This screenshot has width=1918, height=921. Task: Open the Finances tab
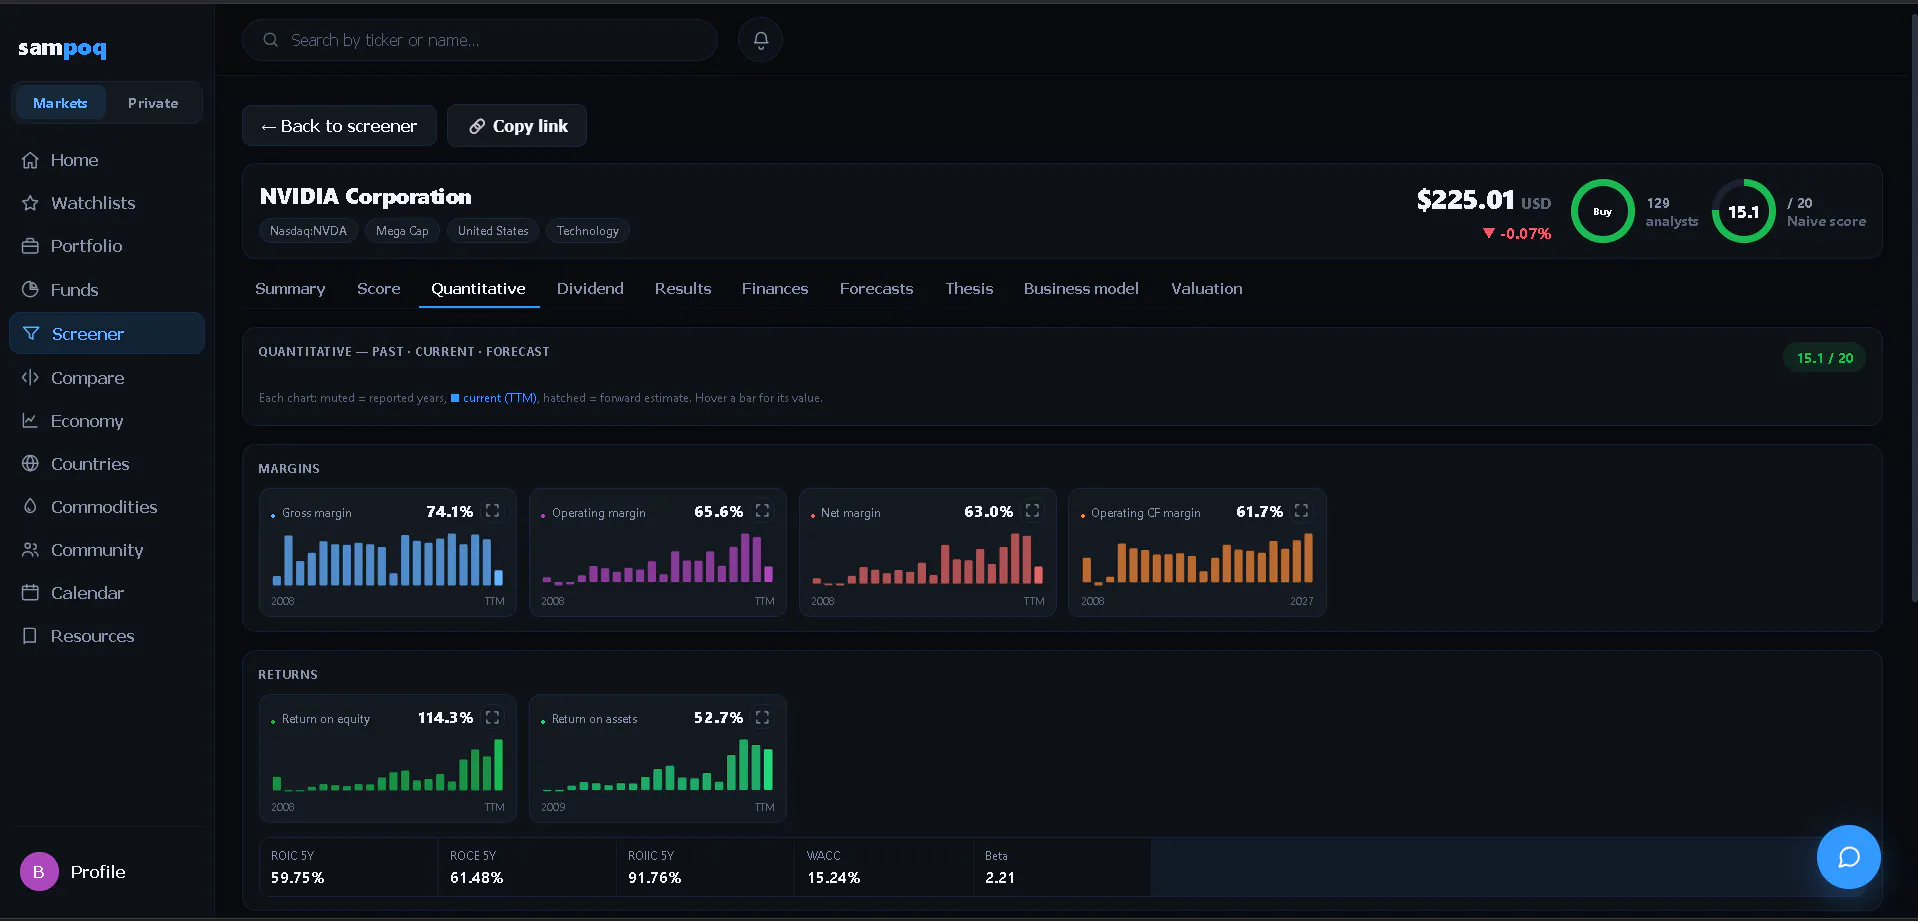[775, 289]
